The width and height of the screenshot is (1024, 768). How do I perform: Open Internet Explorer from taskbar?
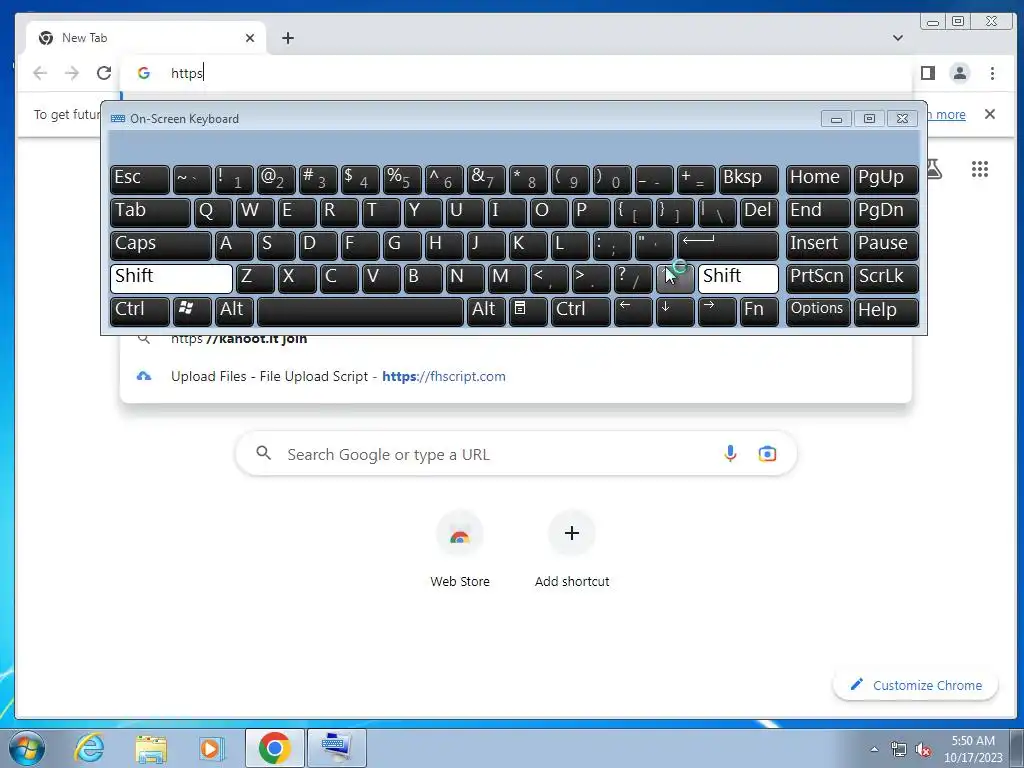(89, 748)
